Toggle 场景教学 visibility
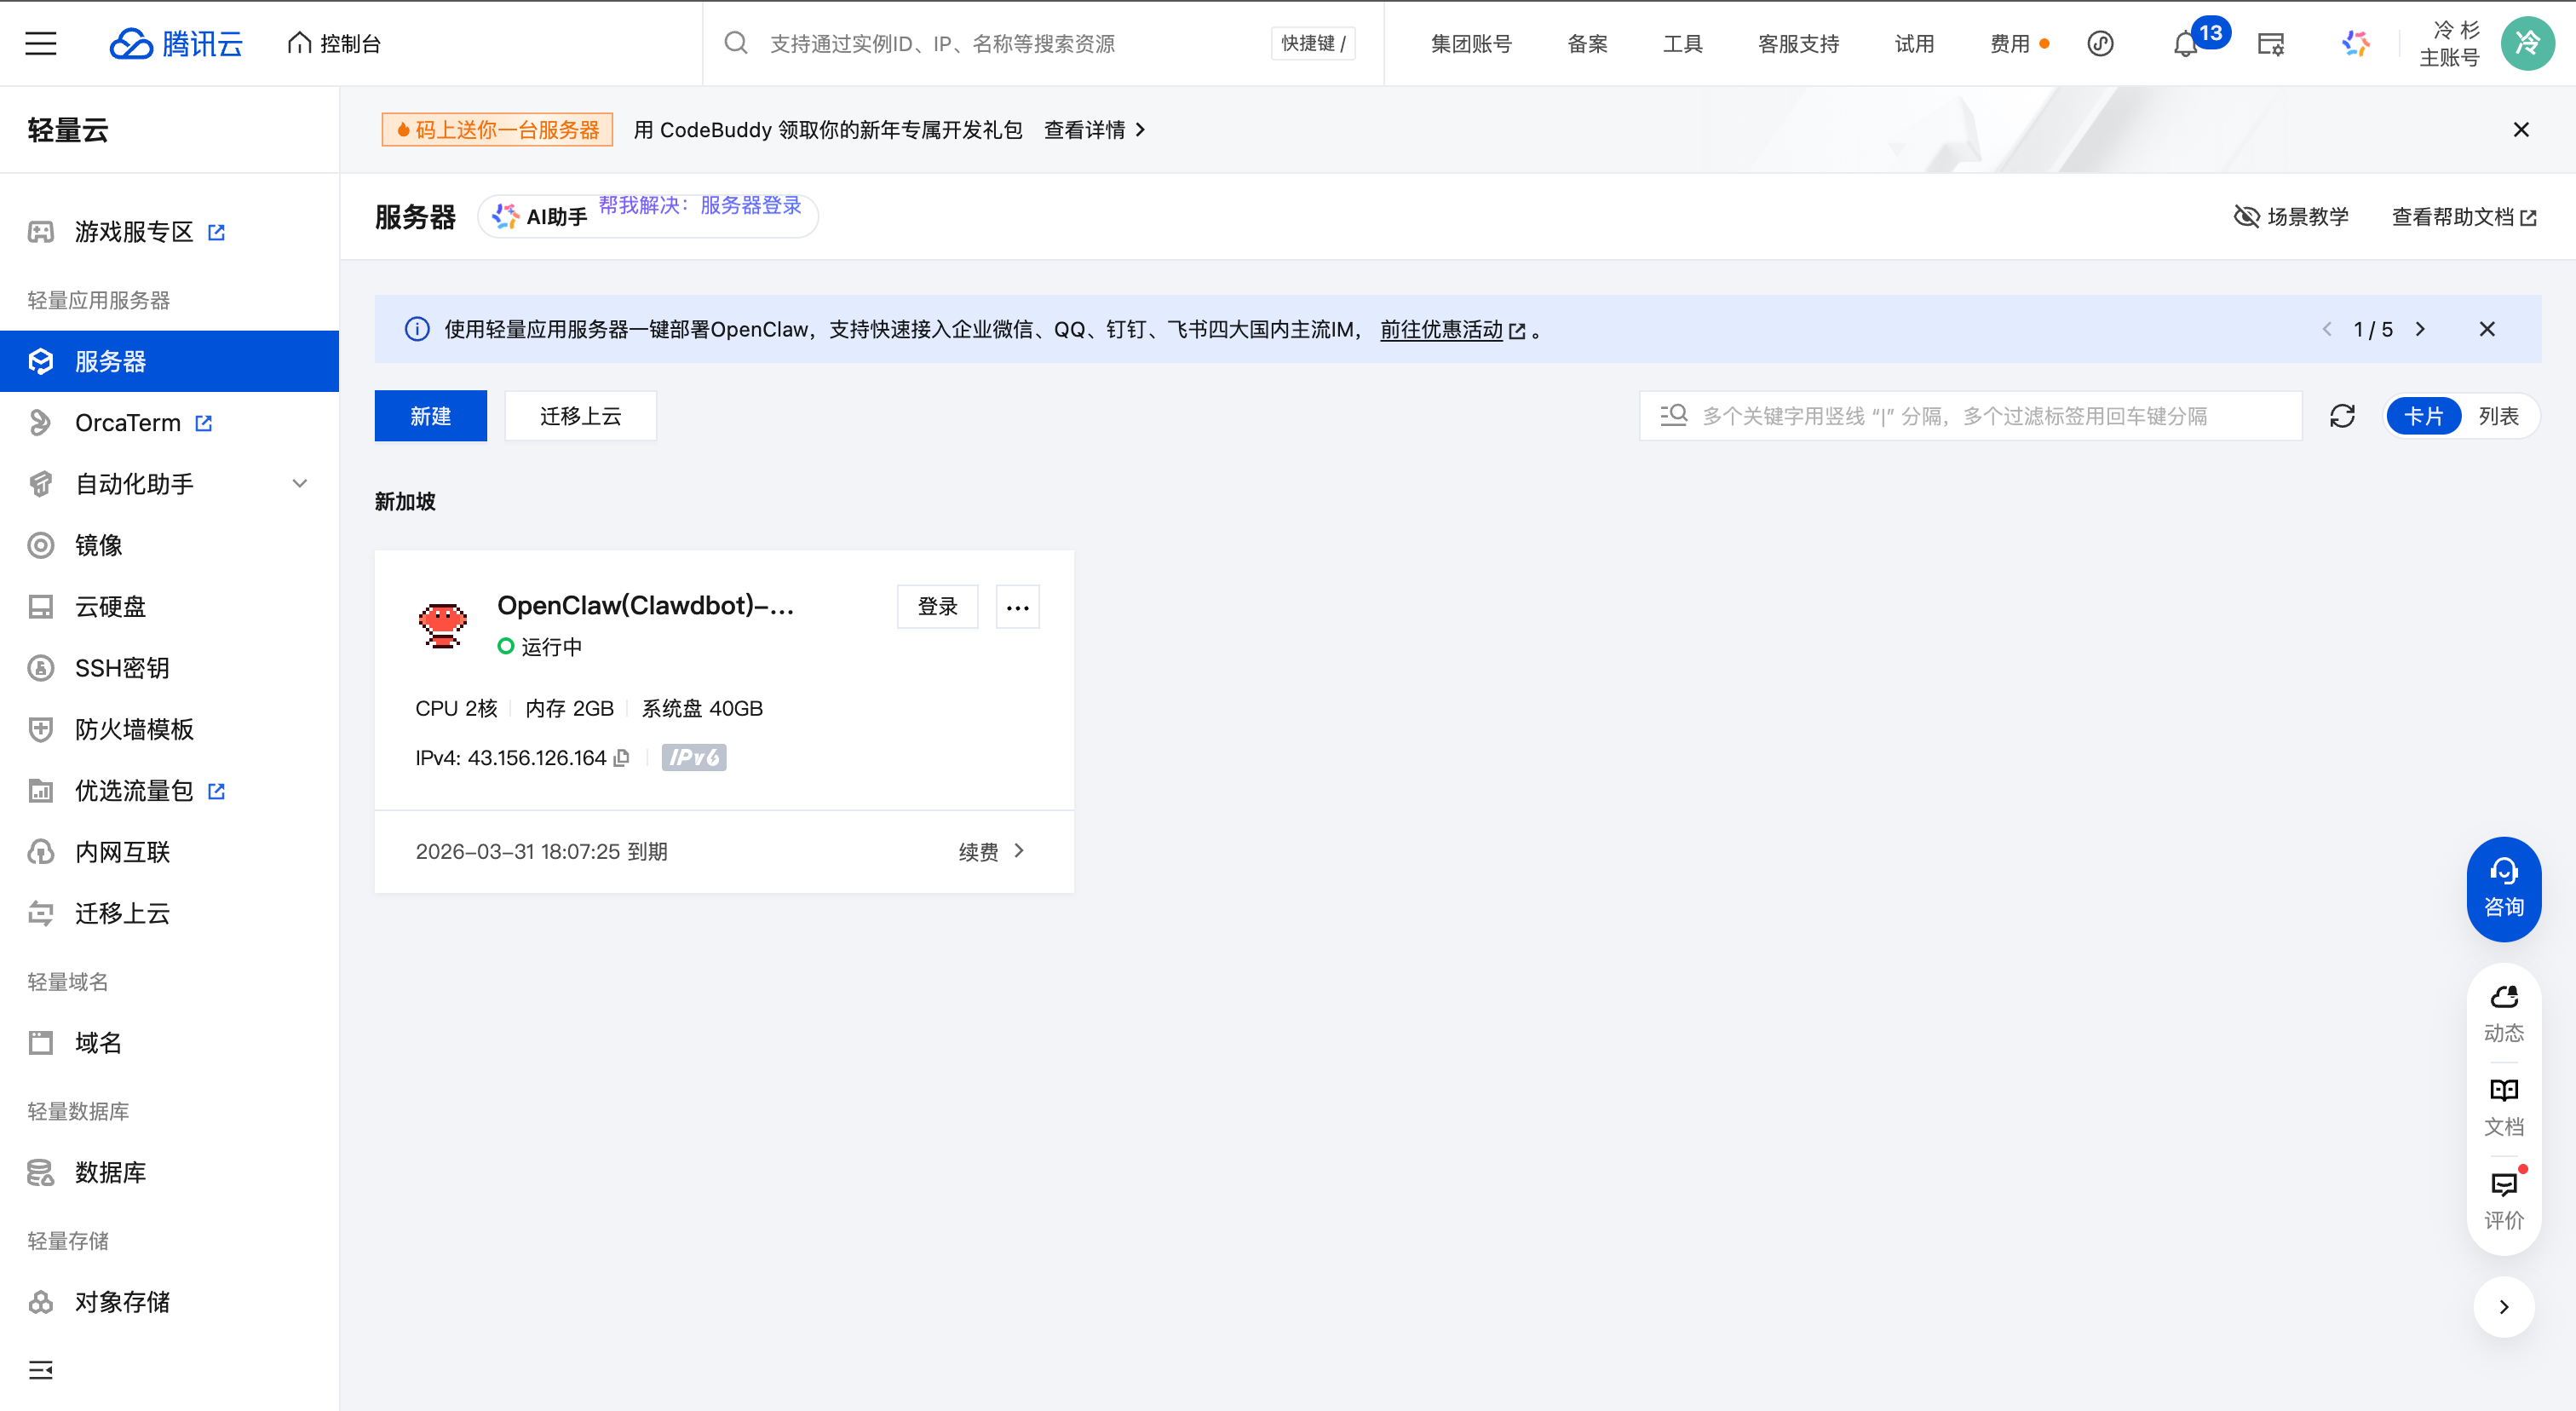This screenshot has height=1411, width=2576. click(x=2290, y=216)
